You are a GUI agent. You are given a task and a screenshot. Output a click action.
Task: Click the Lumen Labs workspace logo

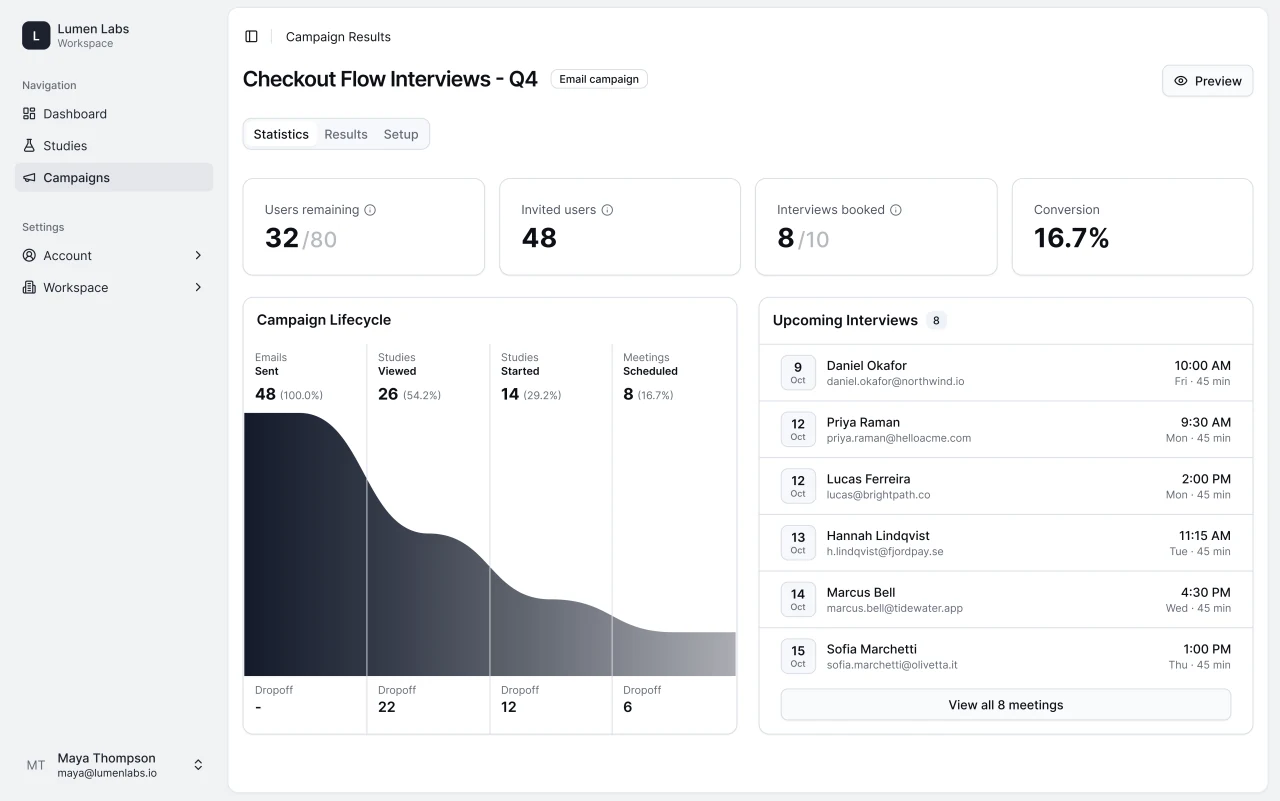(x=36, y=36)
